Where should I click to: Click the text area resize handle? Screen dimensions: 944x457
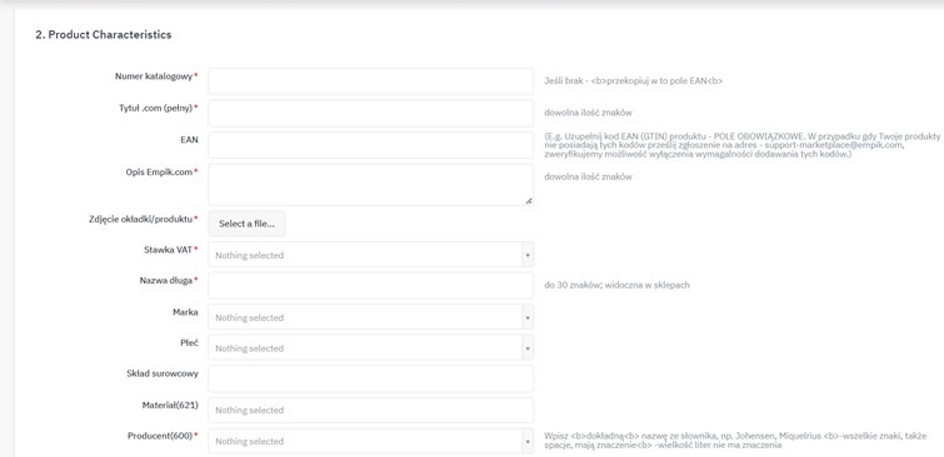click(528, 201)
